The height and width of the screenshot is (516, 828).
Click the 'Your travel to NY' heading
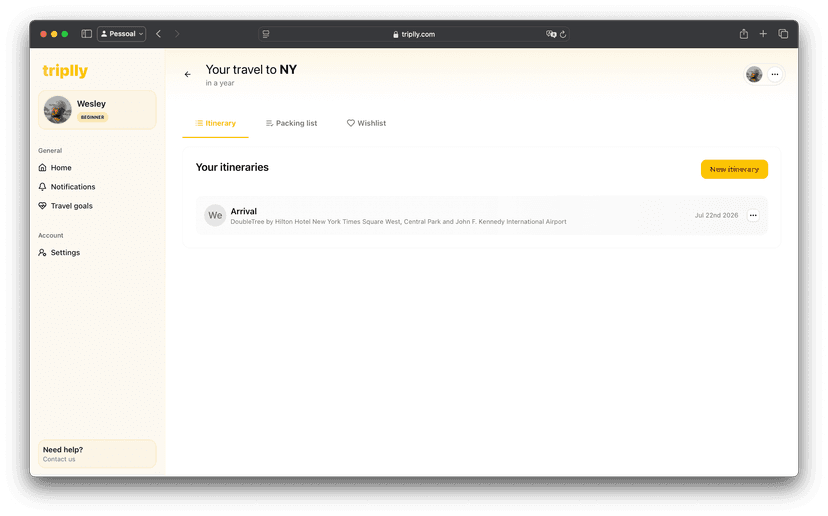[x=251, y=70]
